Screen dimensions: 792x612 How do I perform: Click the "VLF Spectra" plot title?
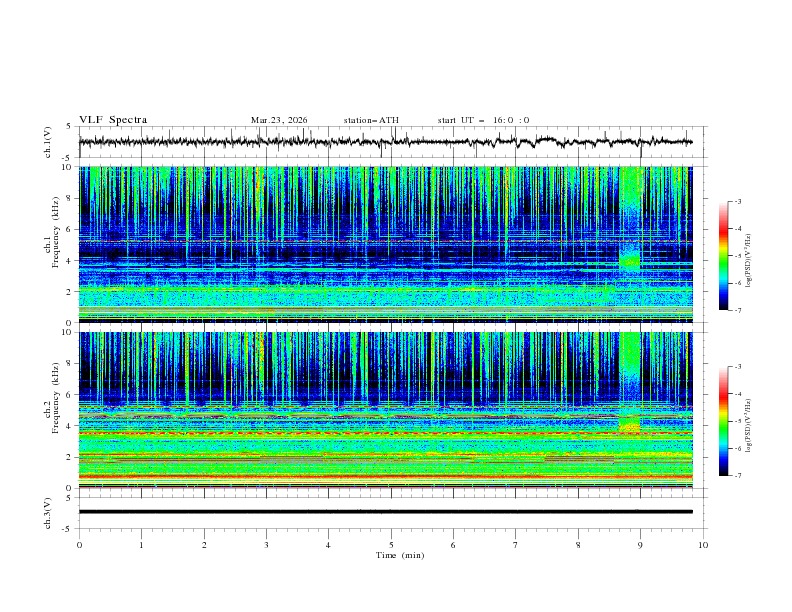tap(113, 120)
